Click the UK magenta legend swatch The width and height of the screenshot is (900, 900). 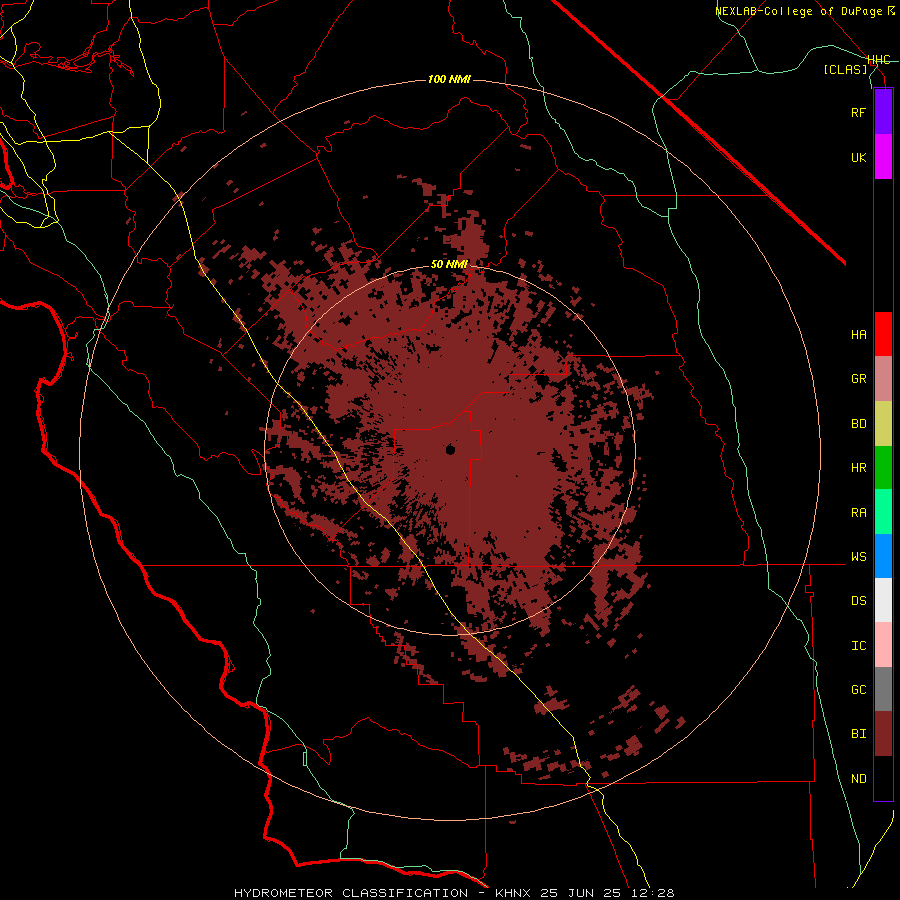pyautogui.click(x=883, y=157)
